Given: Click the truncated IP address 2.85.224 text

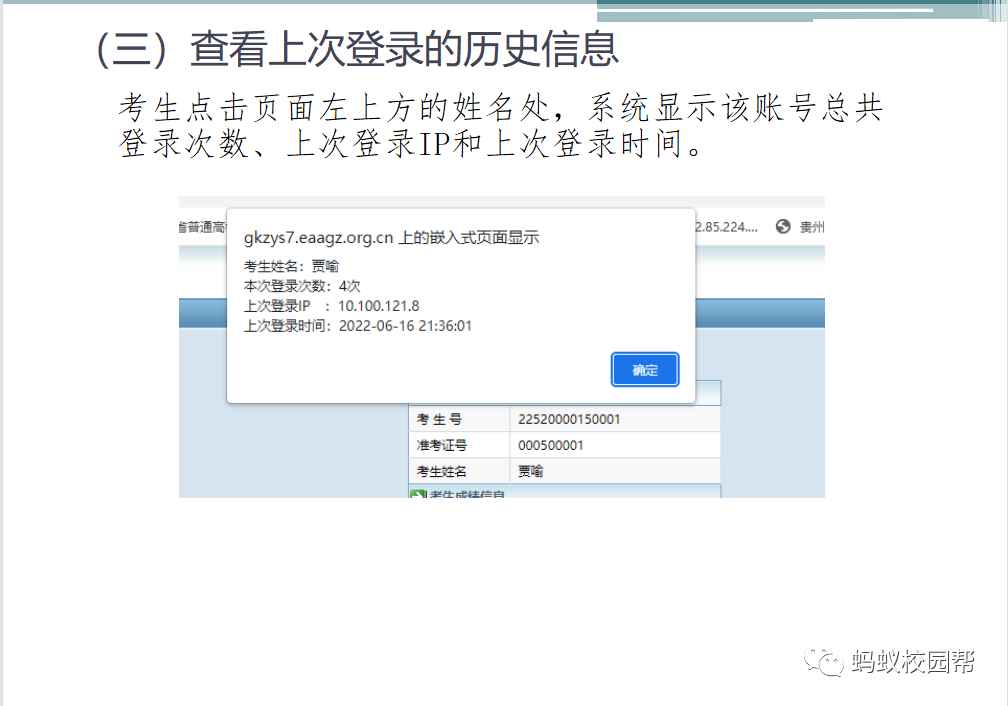Looking at the screenshot, I should [x=726, y=227].
